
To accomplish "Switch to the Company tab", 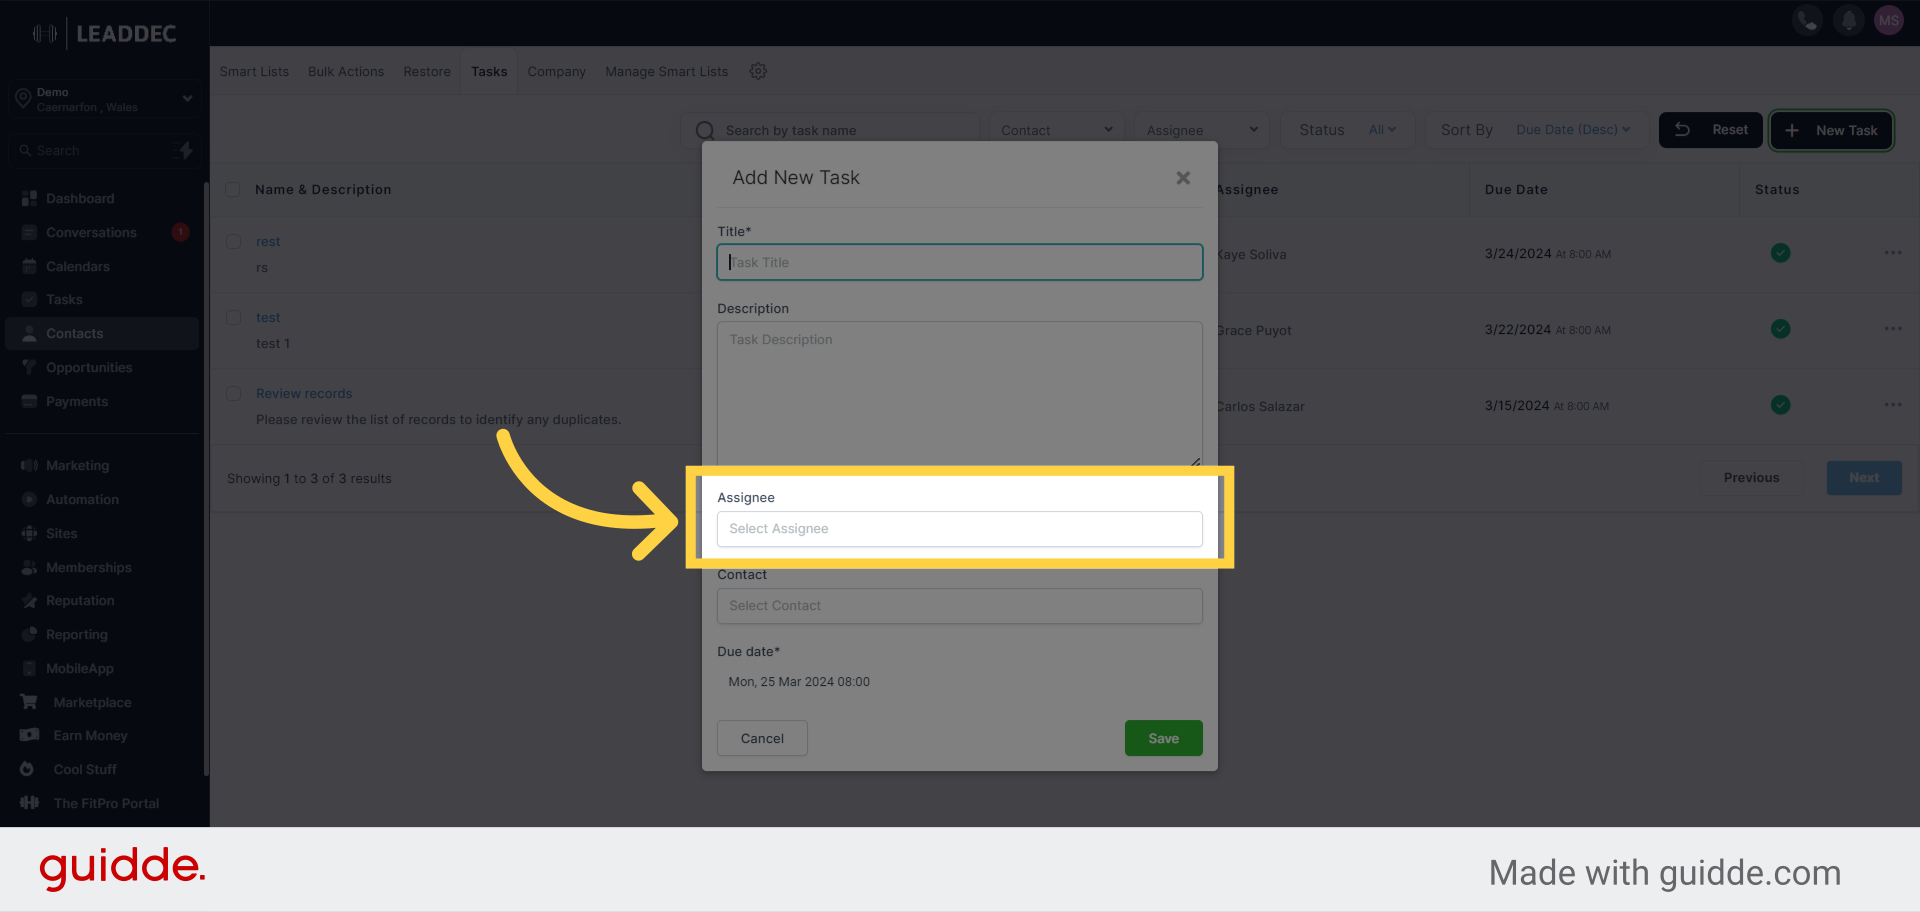I will point(556,71).
